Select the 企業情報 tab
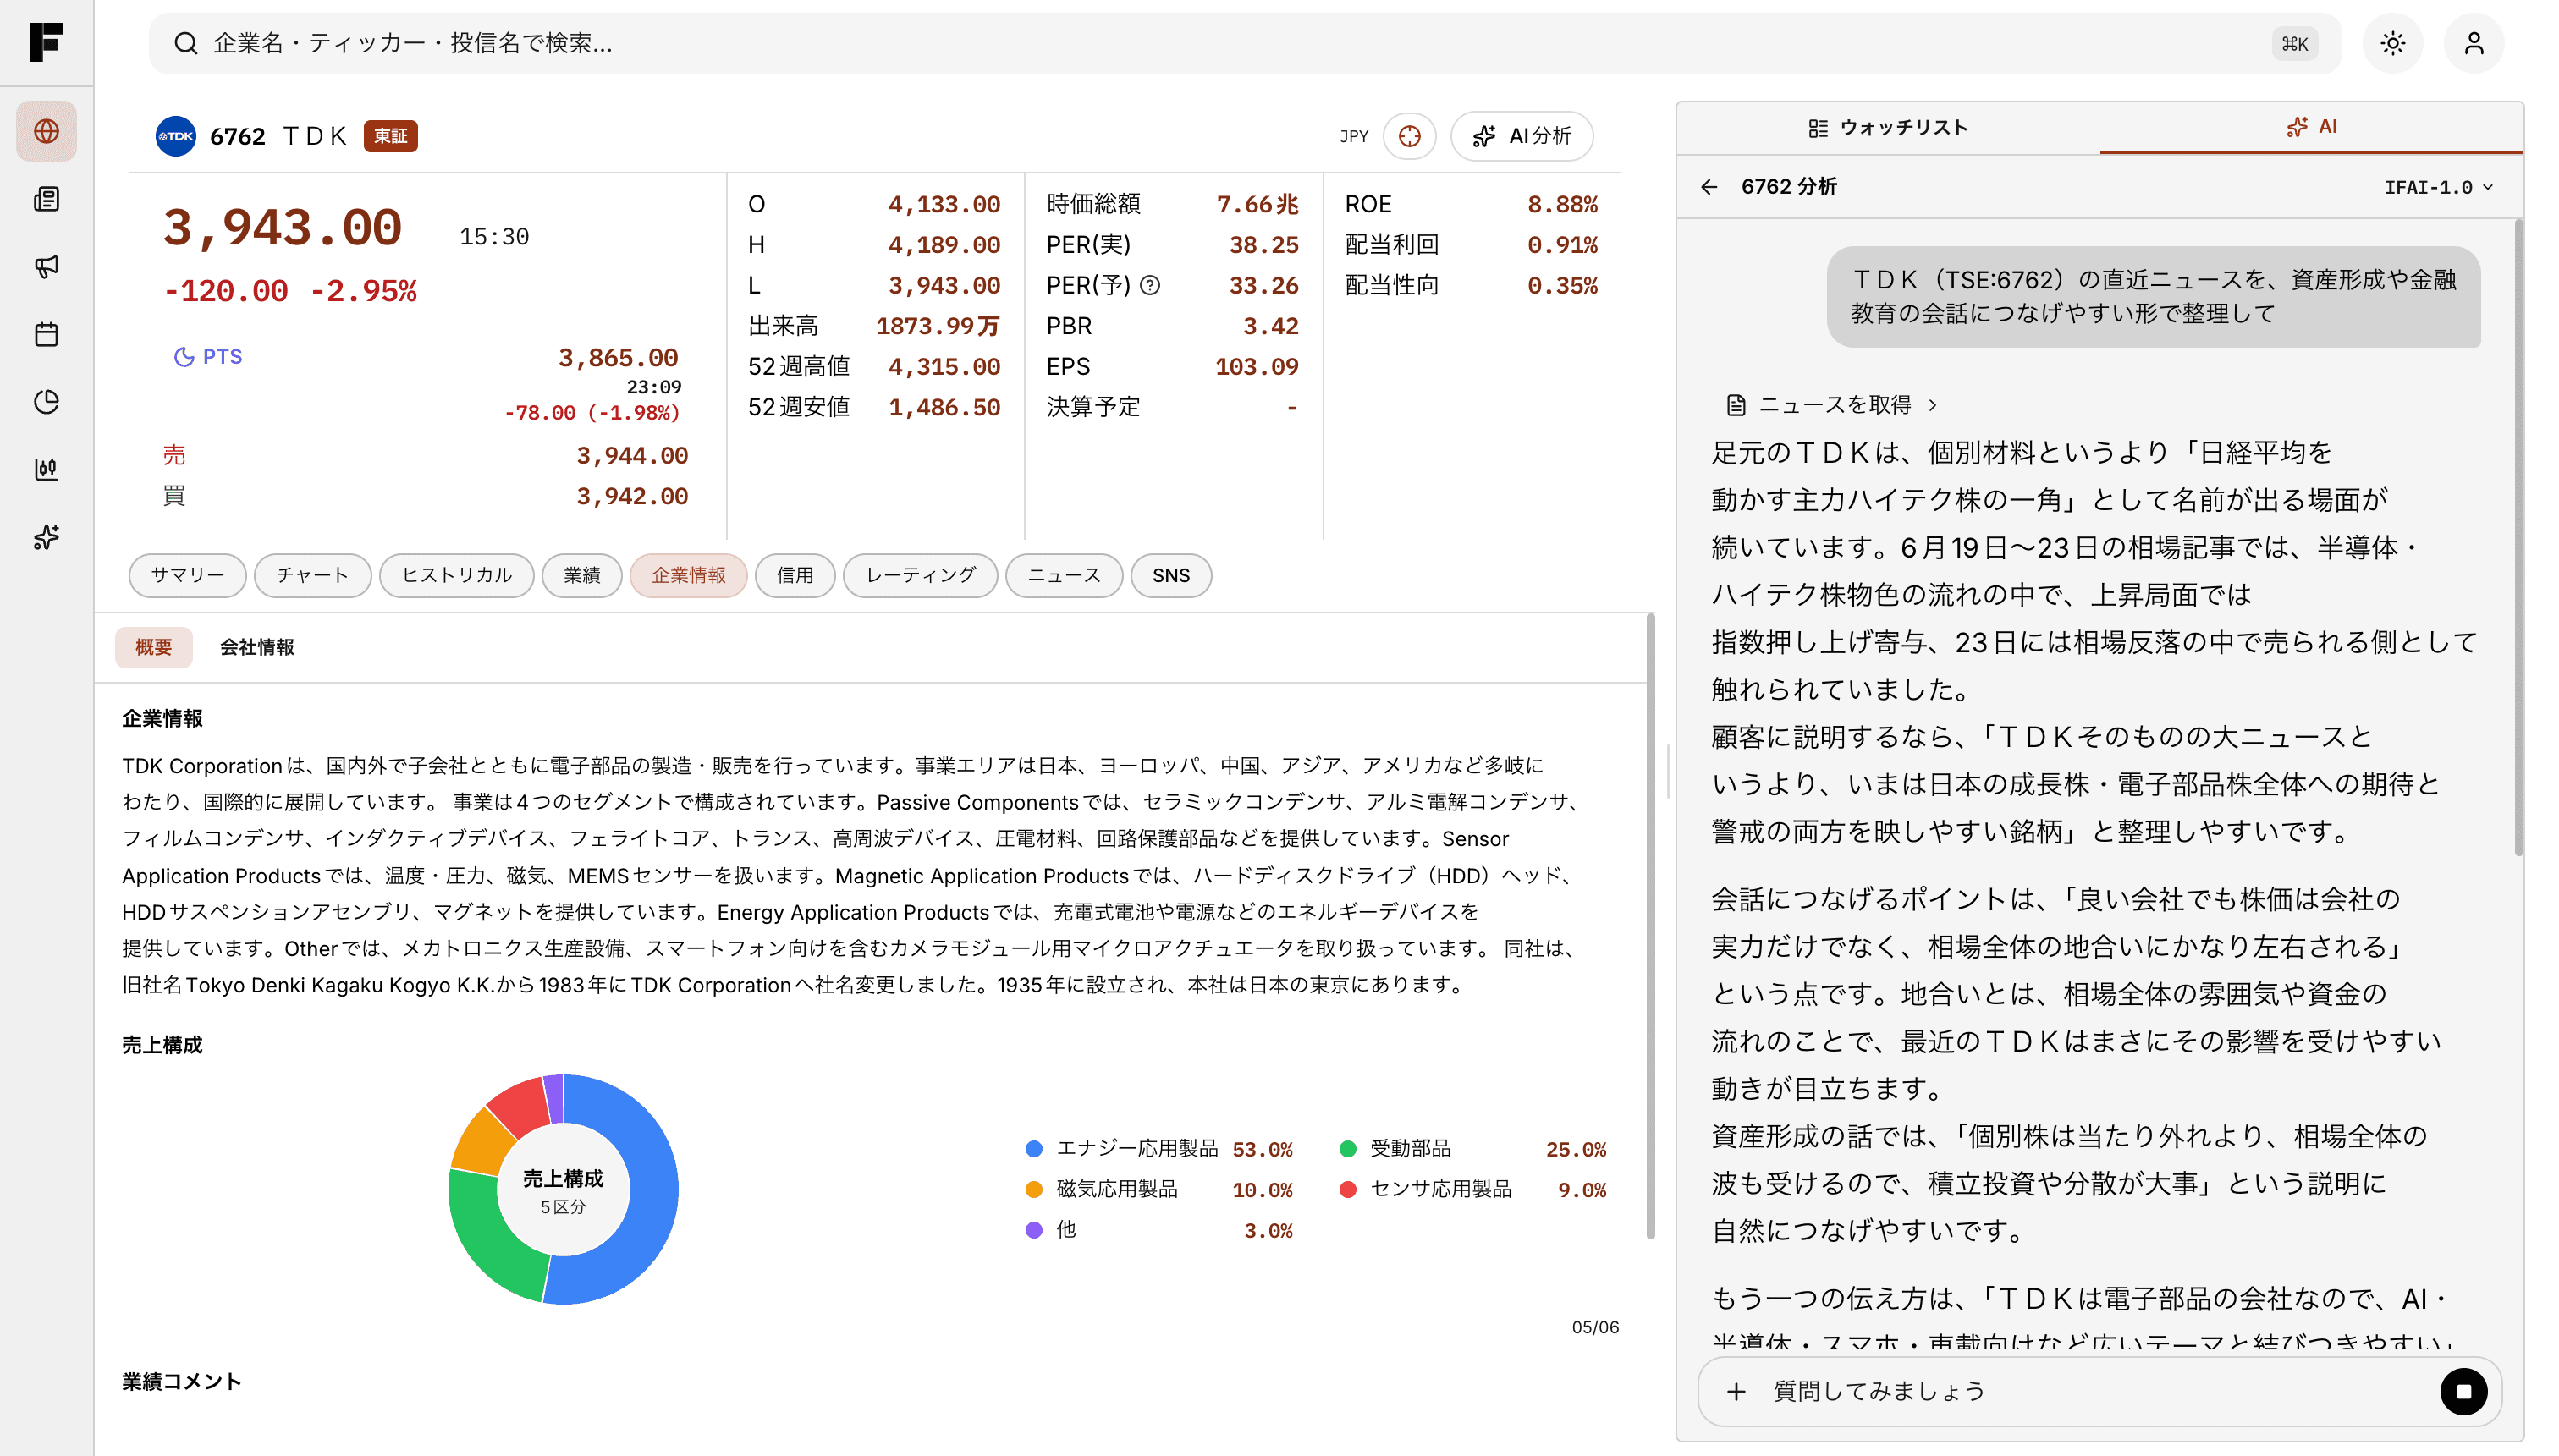This screenshot has height=1456, width=2559. pos(689,575)
